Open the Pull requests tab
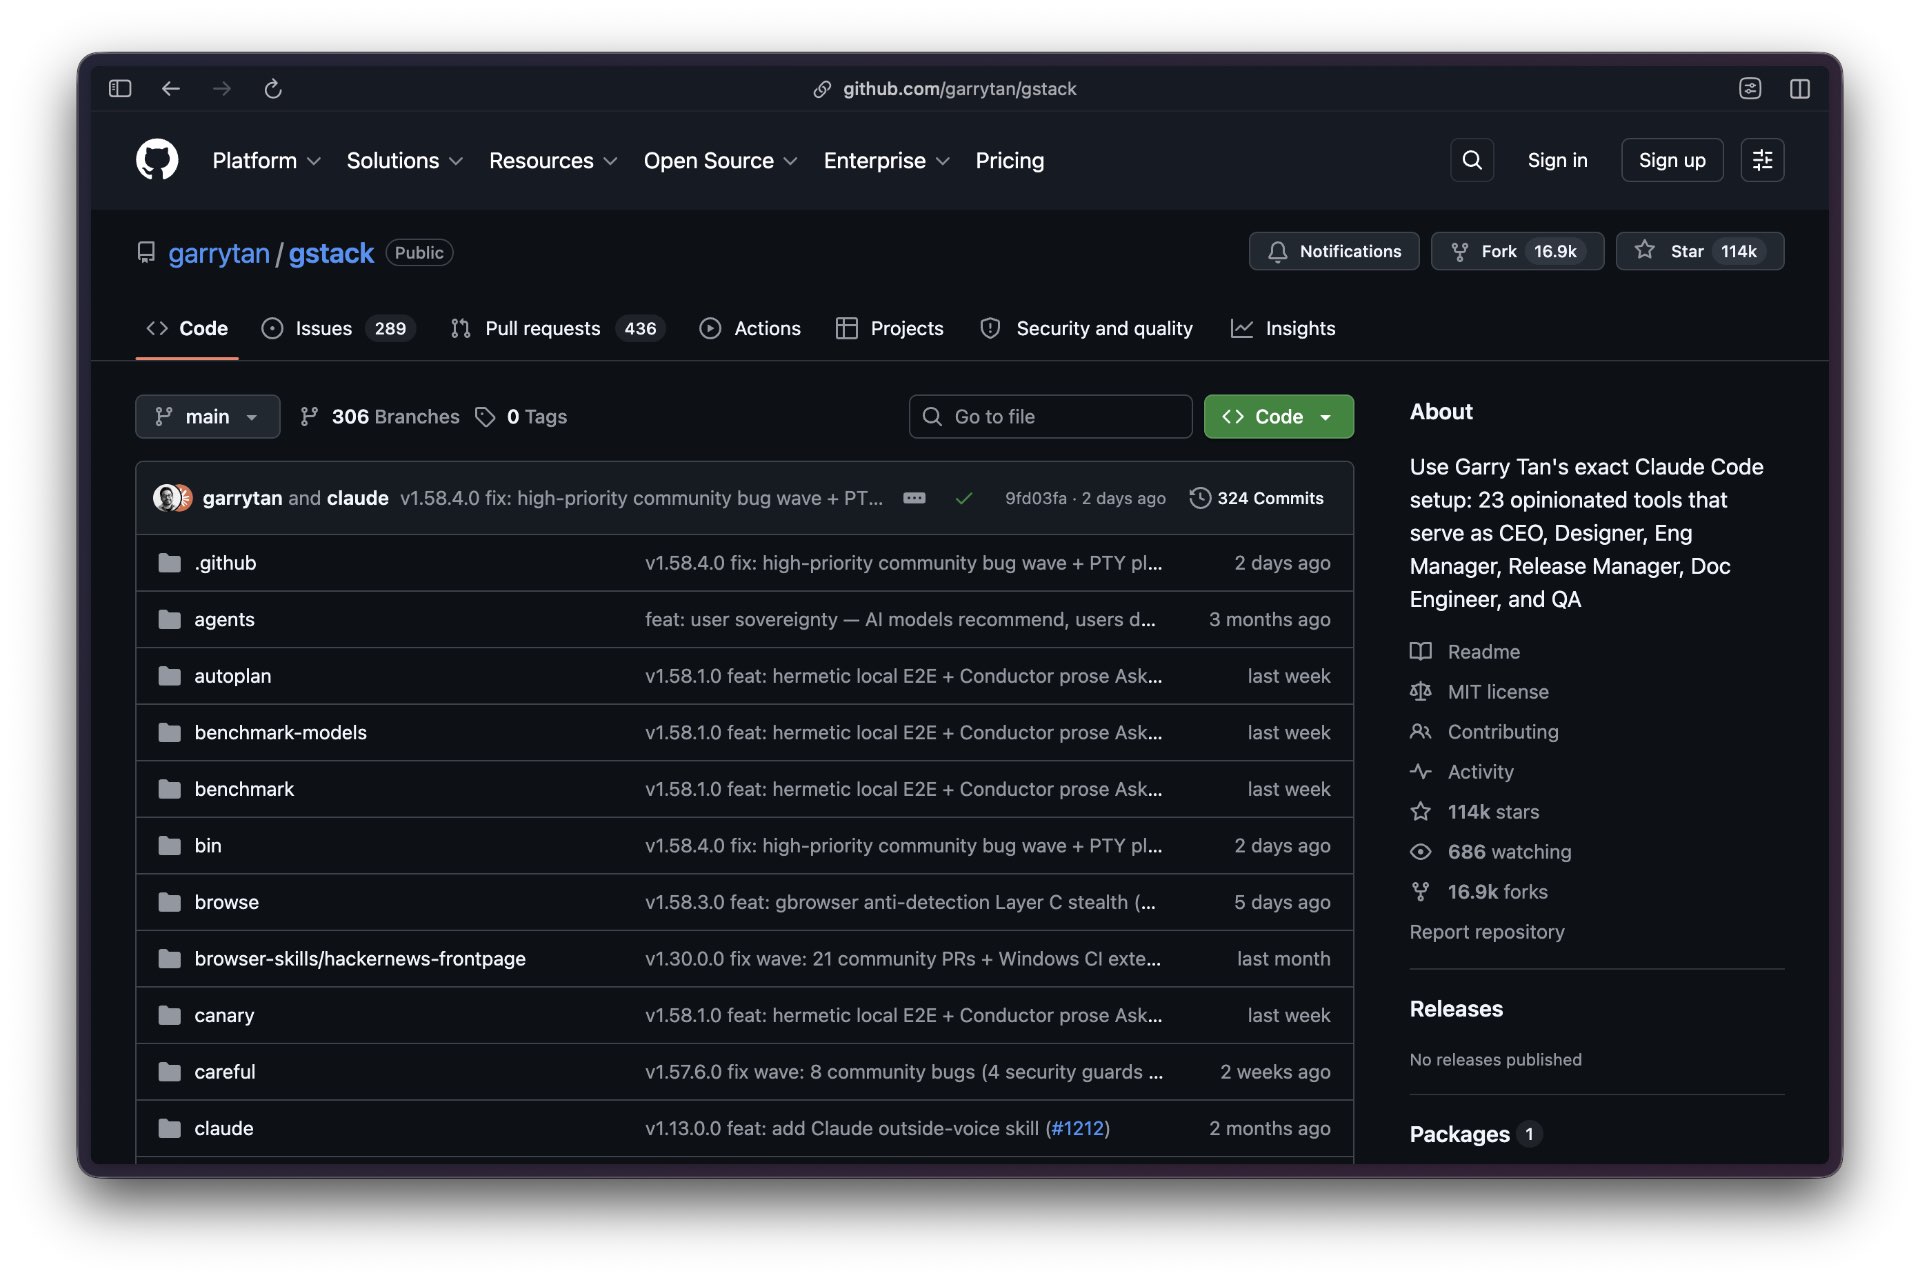This screenshot has height=1280, width=1920. click(558, 329)
